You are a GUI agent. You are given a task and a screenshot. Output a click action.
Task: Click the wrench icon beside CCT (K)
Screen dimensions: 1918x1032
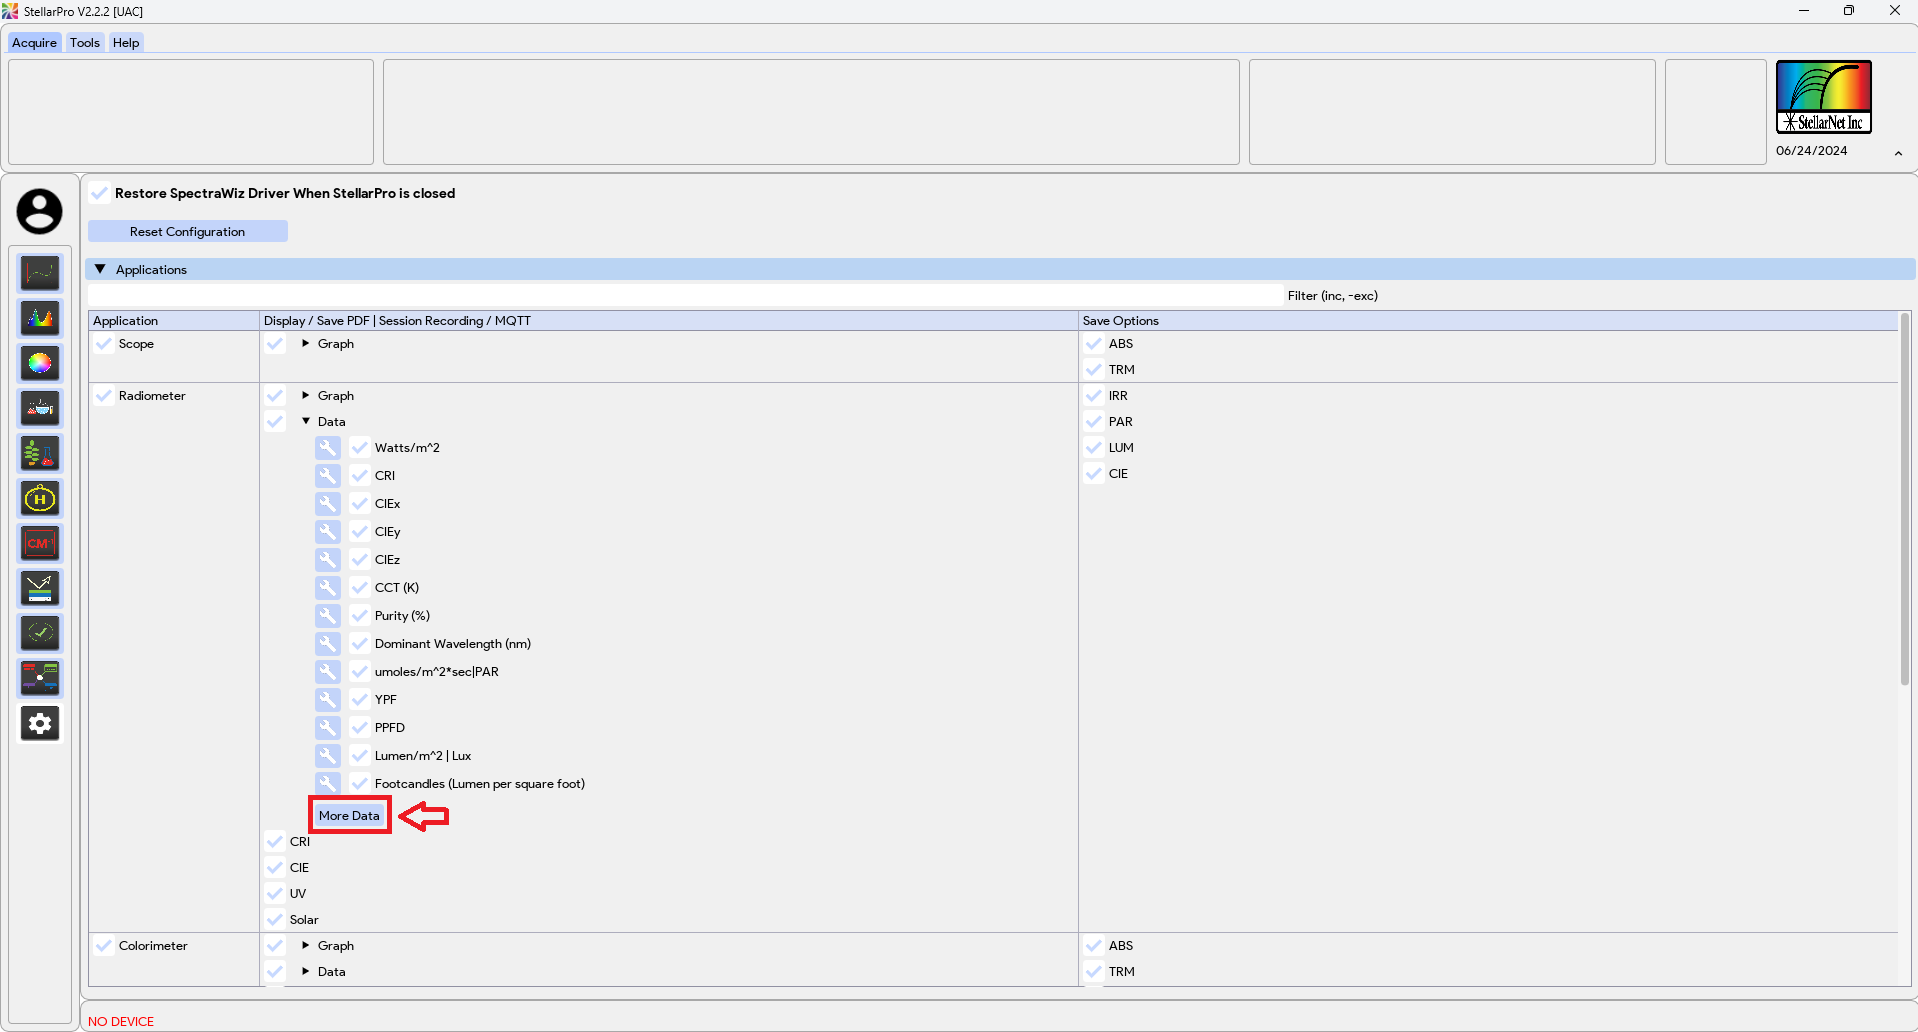click(327, 587)
